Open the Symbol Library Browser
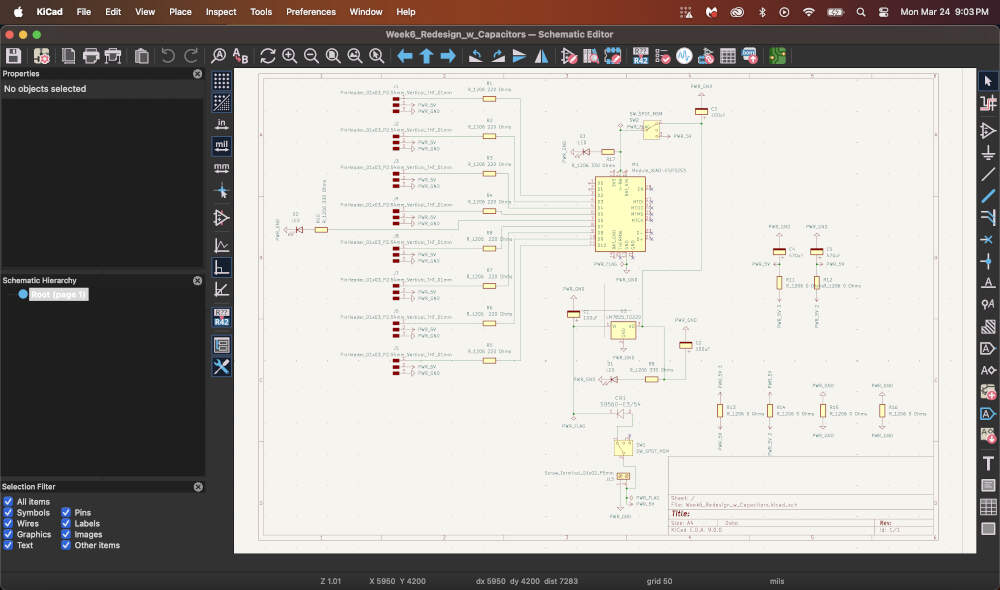 pyautogui.click(x=591, y=56)
